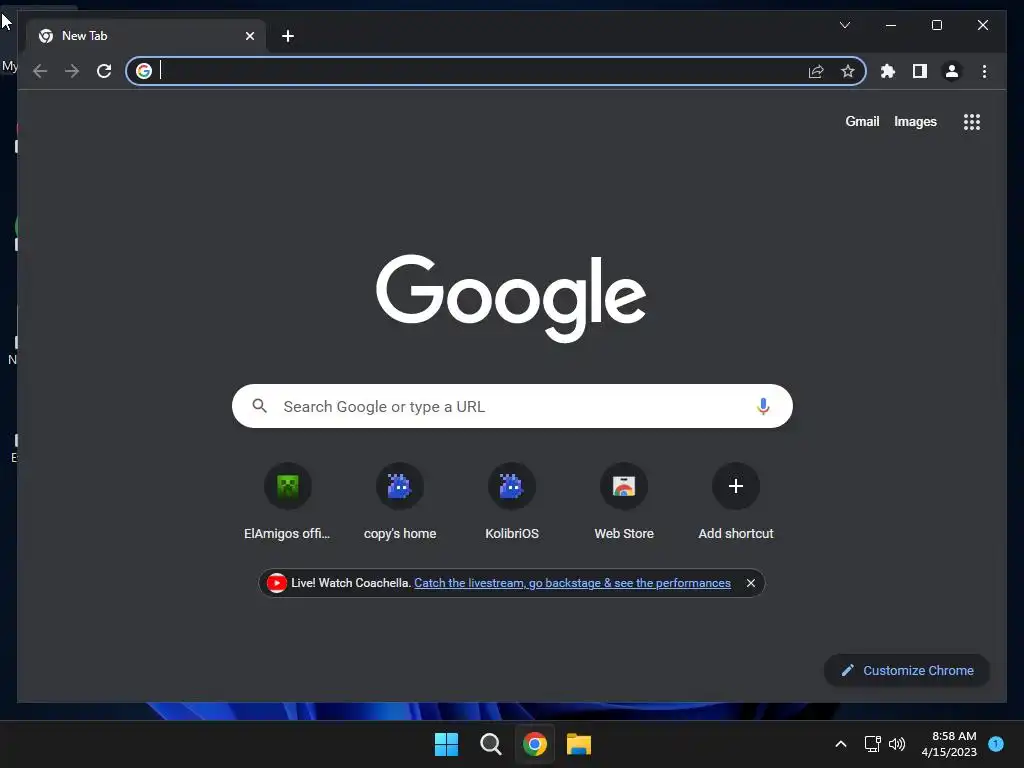Screen dimensions: 1024x768
Task: Open the Extensions puzzle icon
Action: (888, 71)
